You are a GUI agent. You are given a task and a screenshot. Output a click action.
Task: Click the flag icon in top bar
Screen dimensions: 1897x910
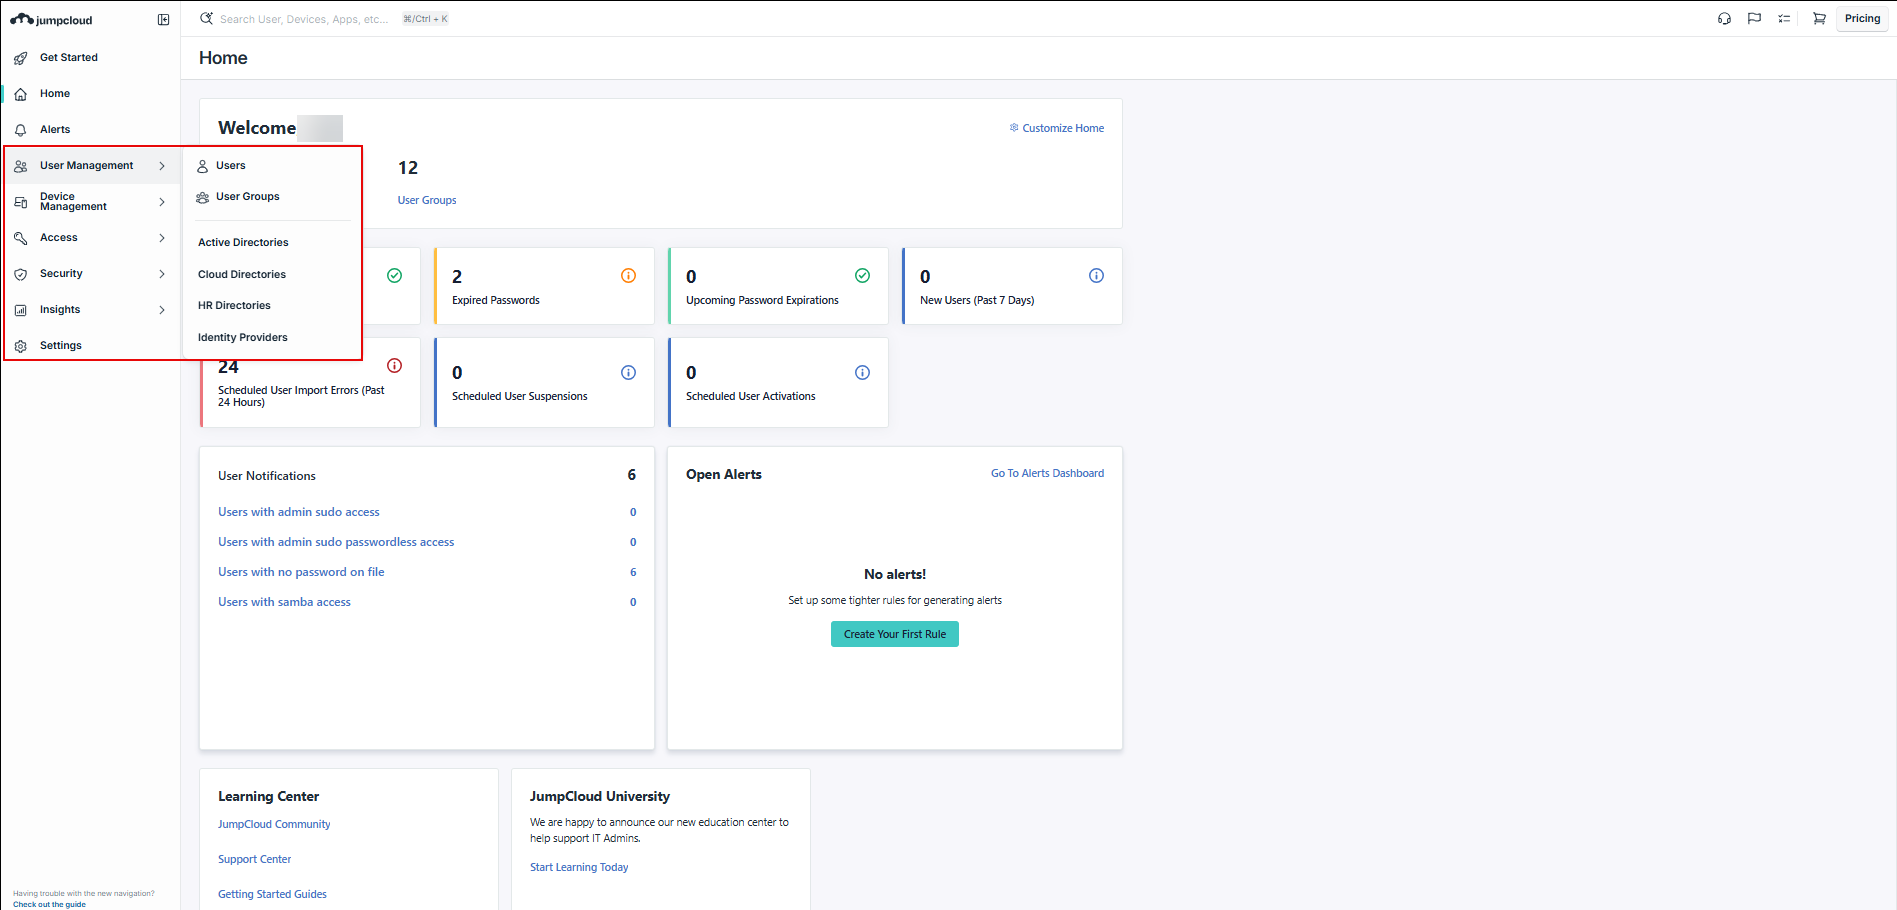click(1754, 19)
